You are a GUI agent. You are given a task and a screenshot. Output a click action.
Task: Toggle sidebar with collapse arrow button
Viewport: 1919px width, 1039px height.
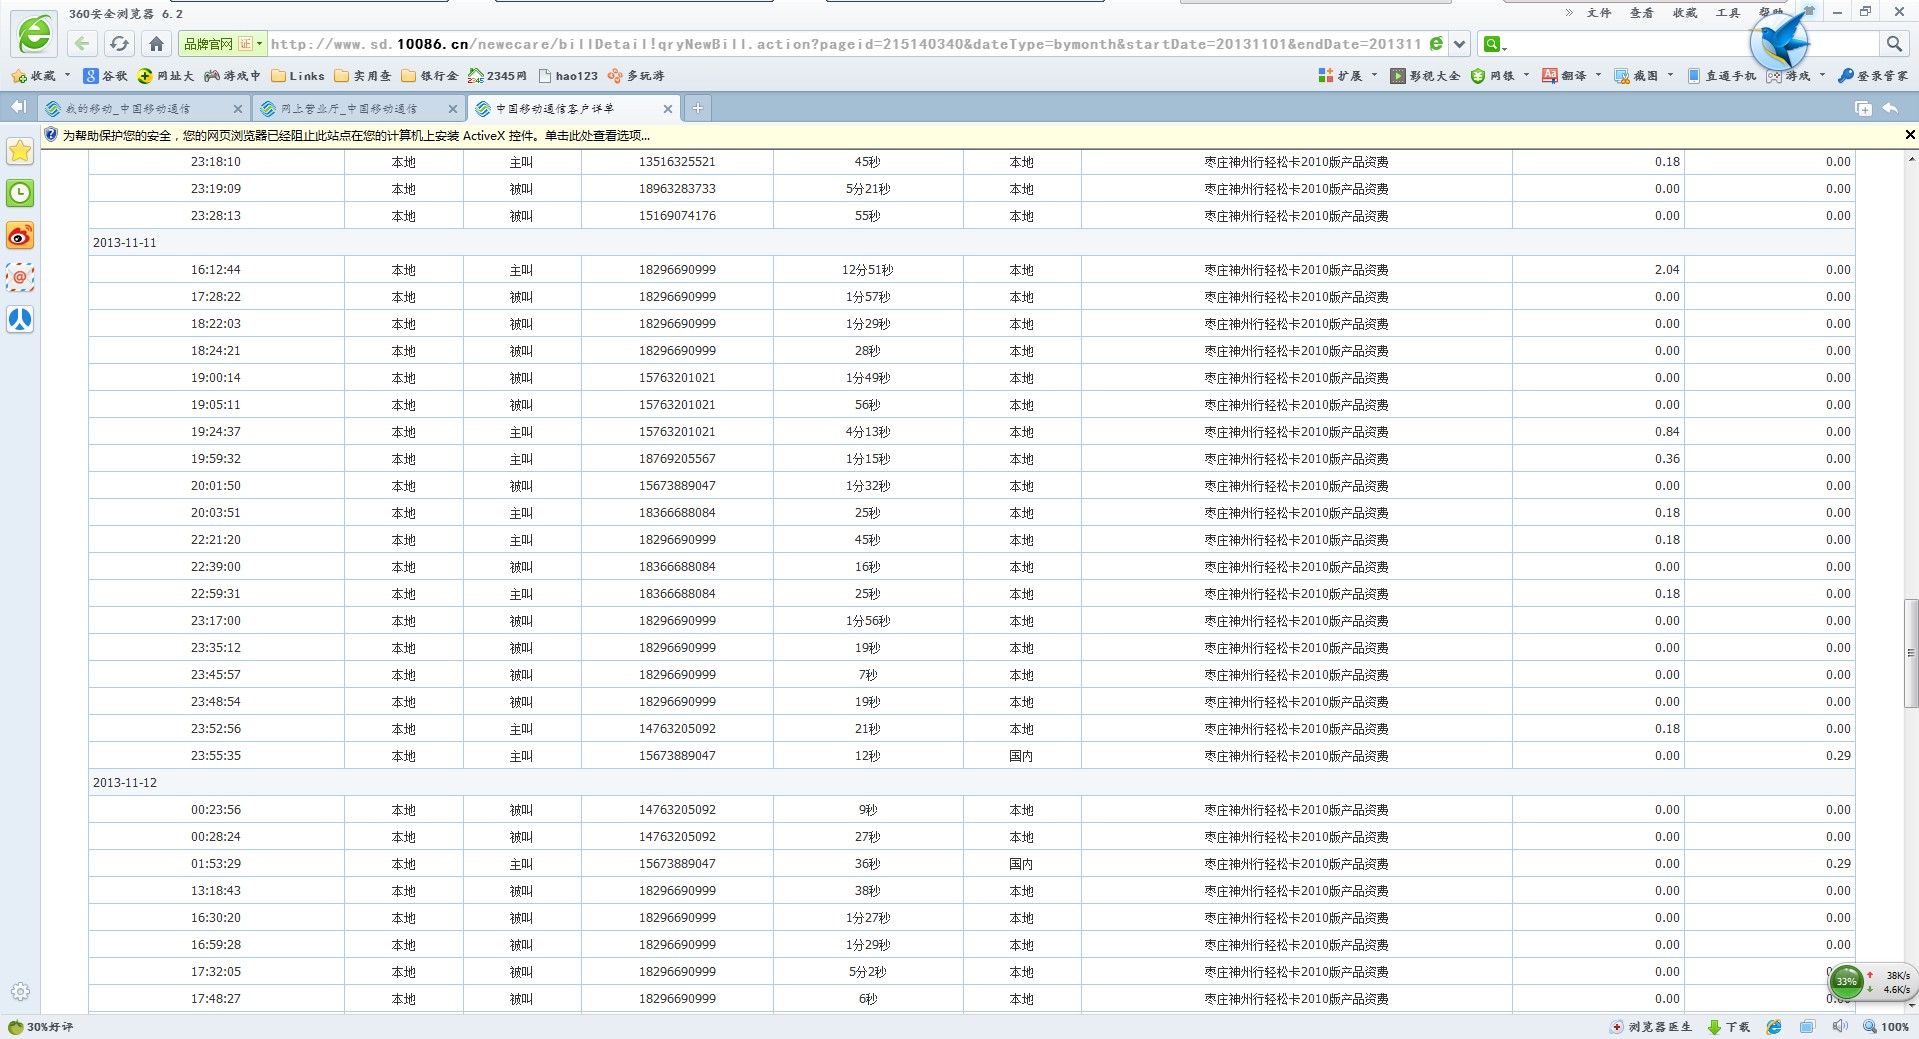tap(18, 108)
